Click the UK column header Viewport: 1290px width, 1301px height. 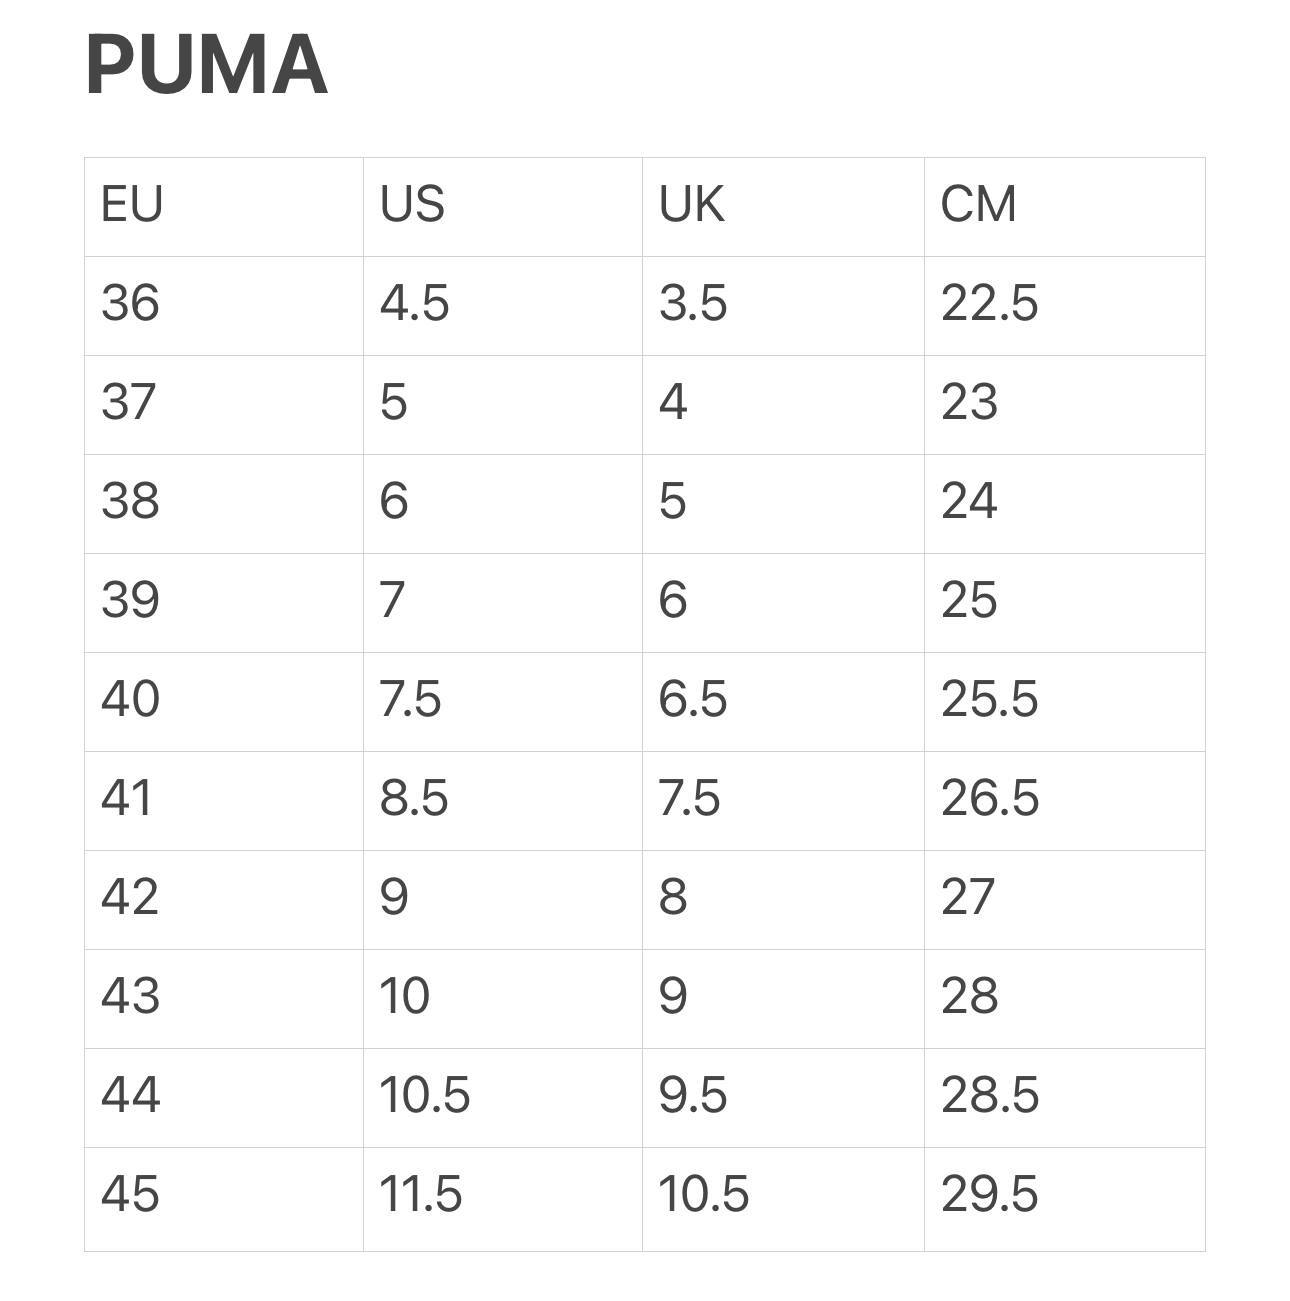coord(691,205)
